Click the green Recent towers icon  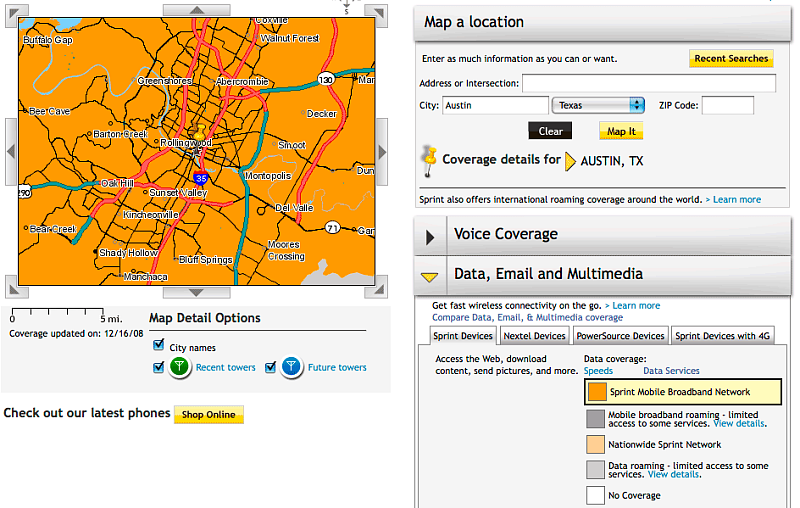coord(179,366)
